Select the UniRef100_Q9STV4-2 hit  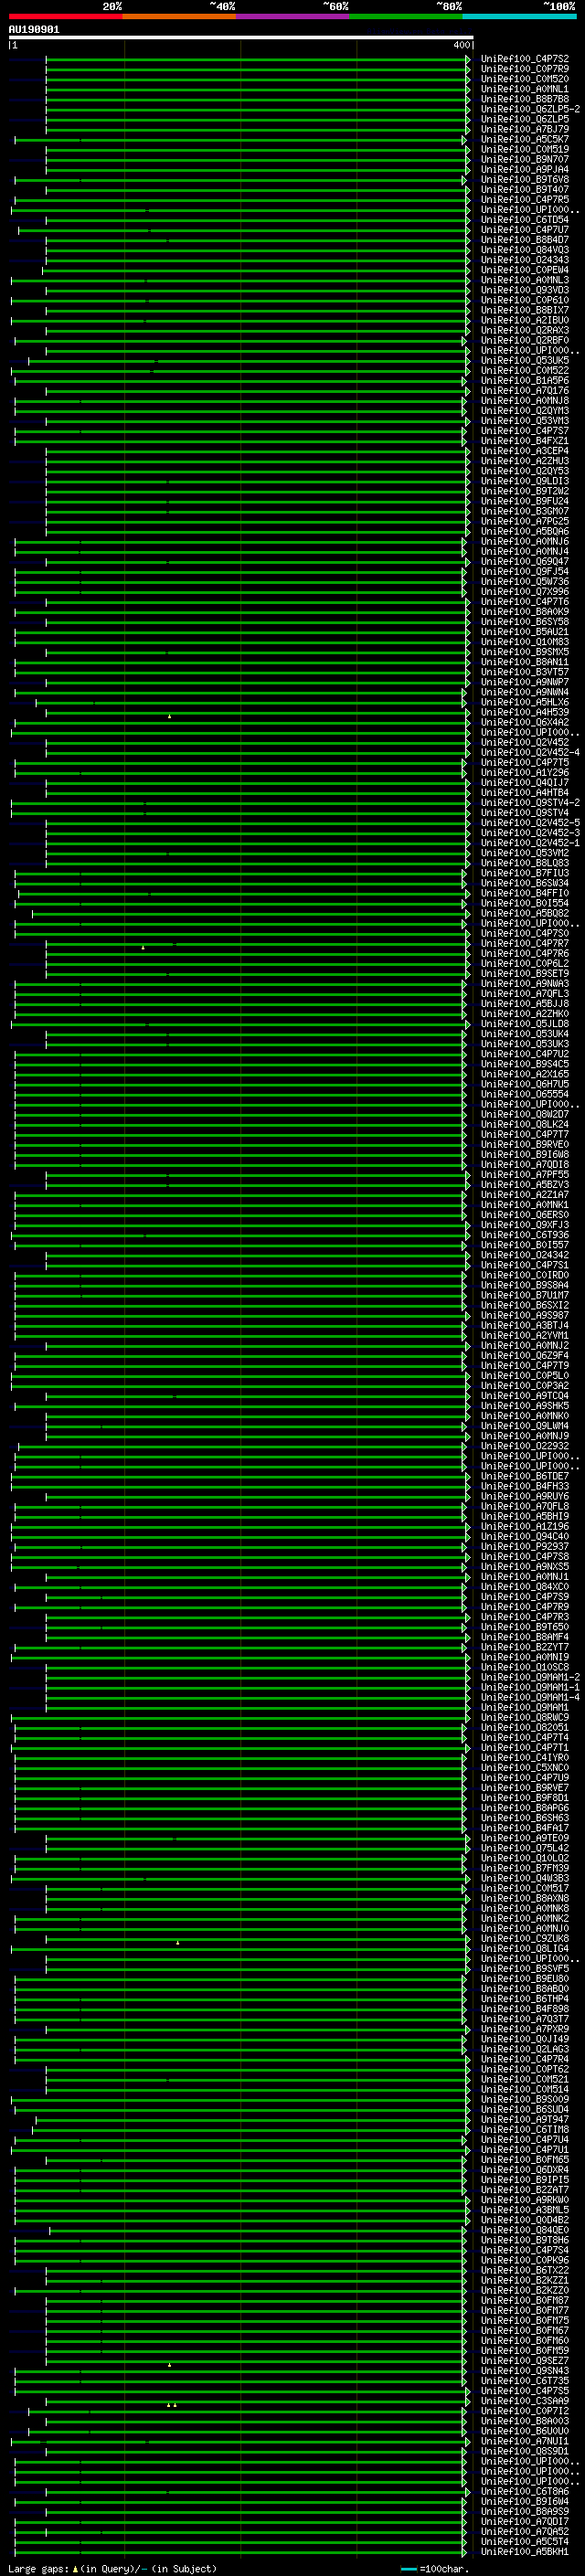[530, 803]
